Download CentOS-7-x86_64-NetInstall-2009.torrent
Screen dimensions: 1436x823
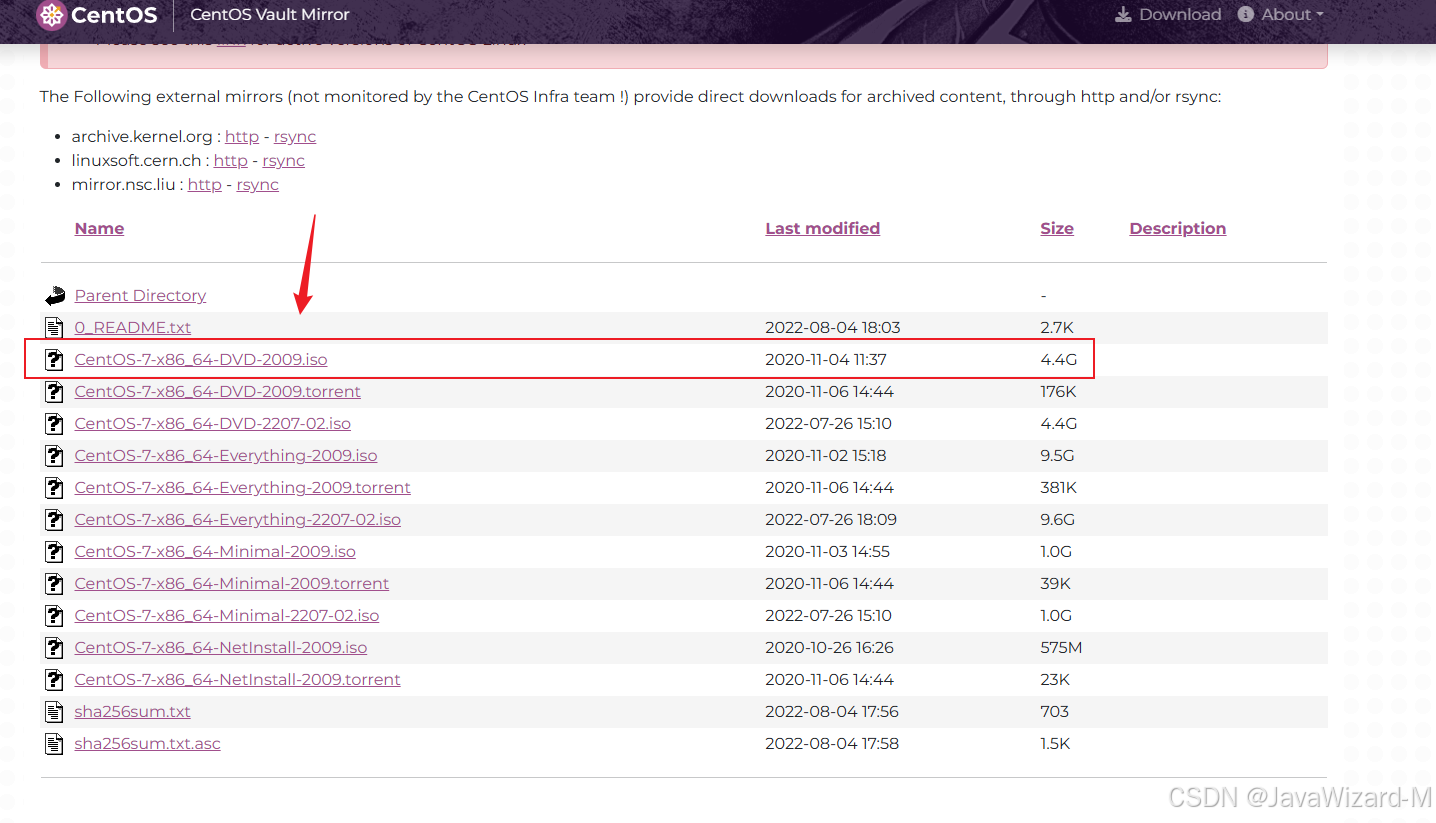(x=237, y=680)
